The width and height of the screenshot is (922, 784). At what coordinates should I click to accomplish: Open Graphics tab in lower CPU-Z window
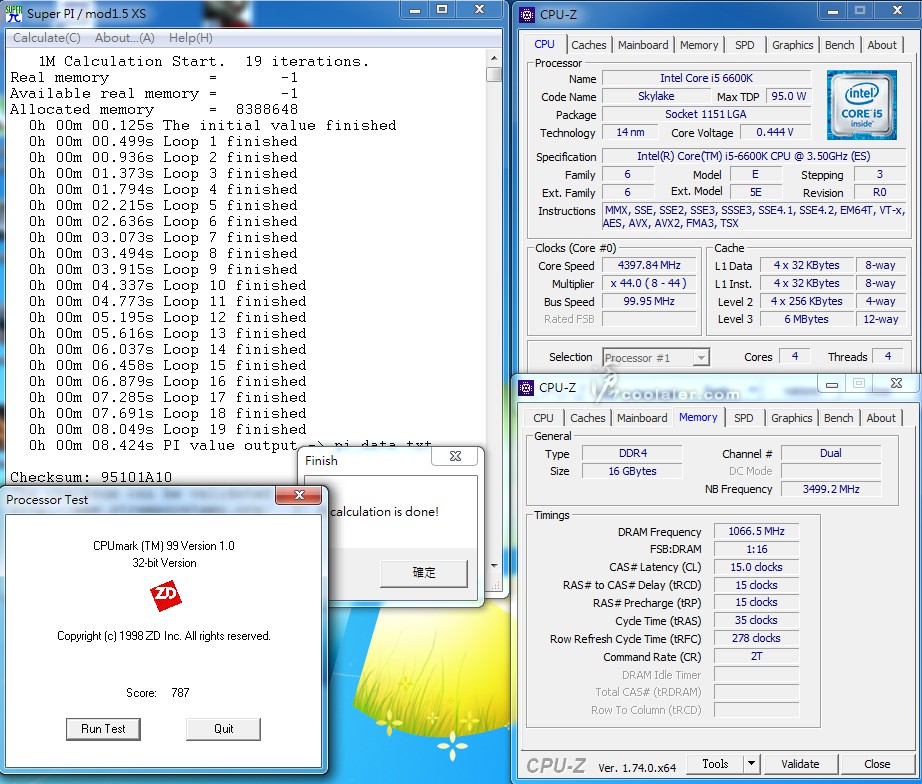coord(791,418)
